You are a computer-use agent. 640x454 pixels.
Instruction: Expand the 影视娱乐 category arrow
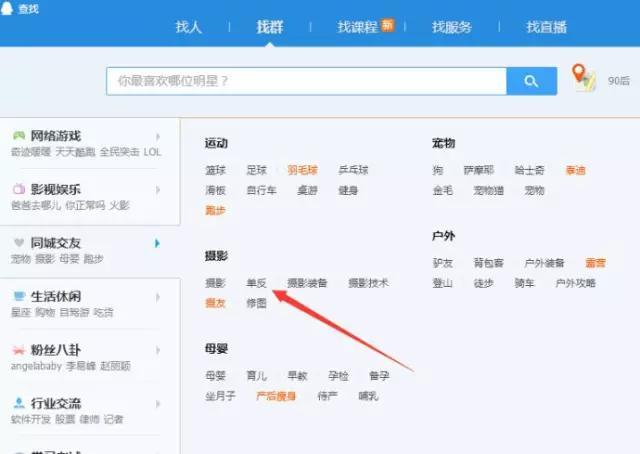(x=158, y=190)
